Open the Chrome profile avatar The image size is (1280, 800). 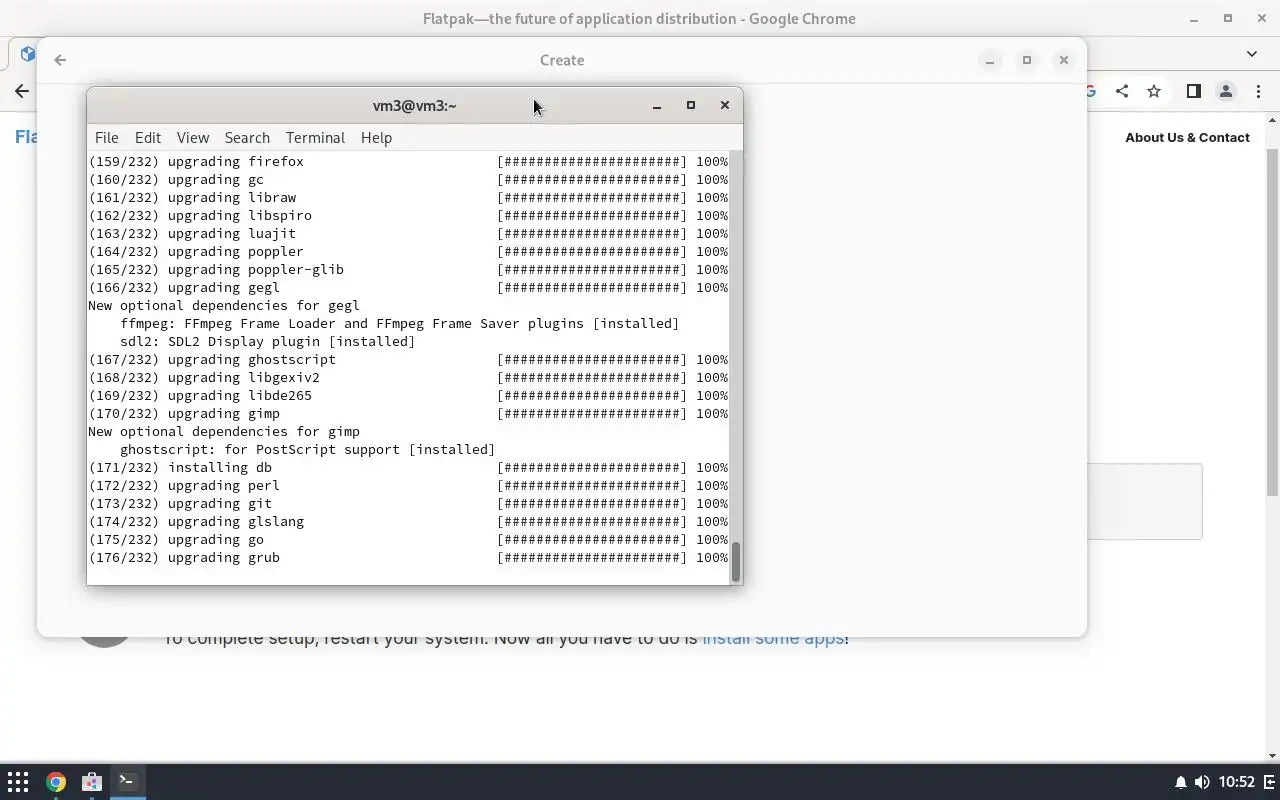[1225, 91]
